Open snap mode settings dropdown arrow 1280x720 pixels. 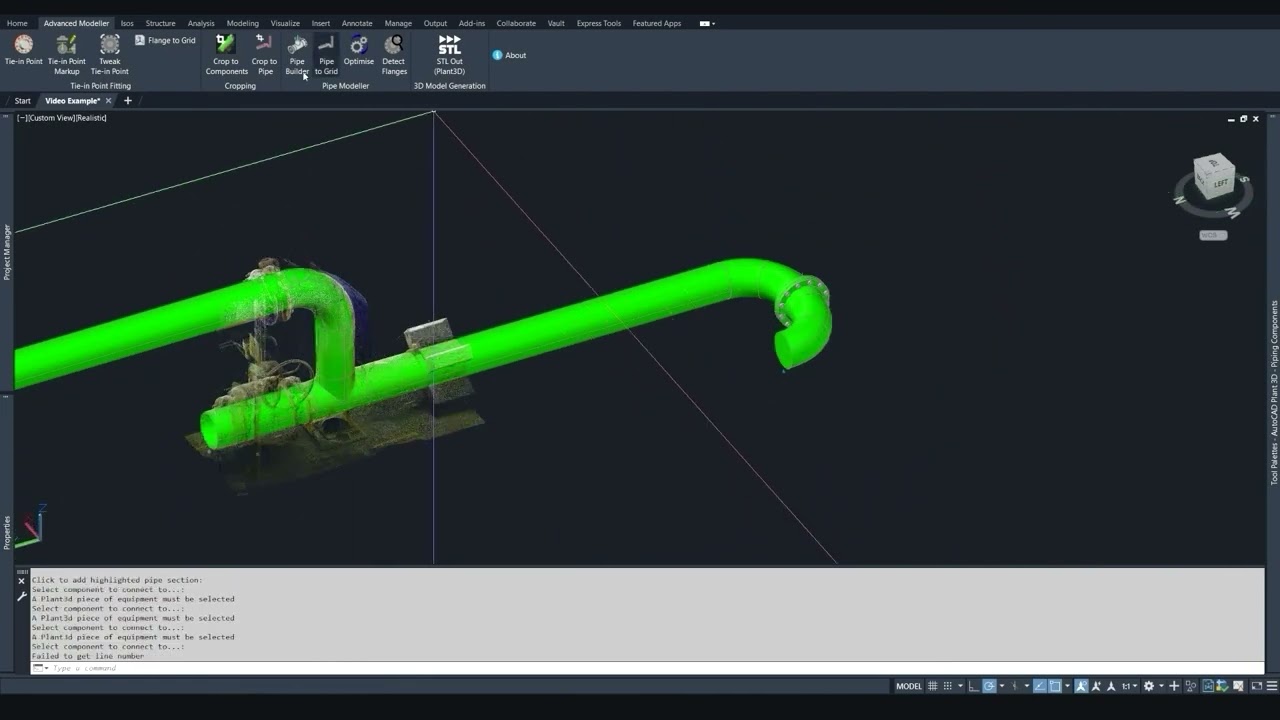961,686
